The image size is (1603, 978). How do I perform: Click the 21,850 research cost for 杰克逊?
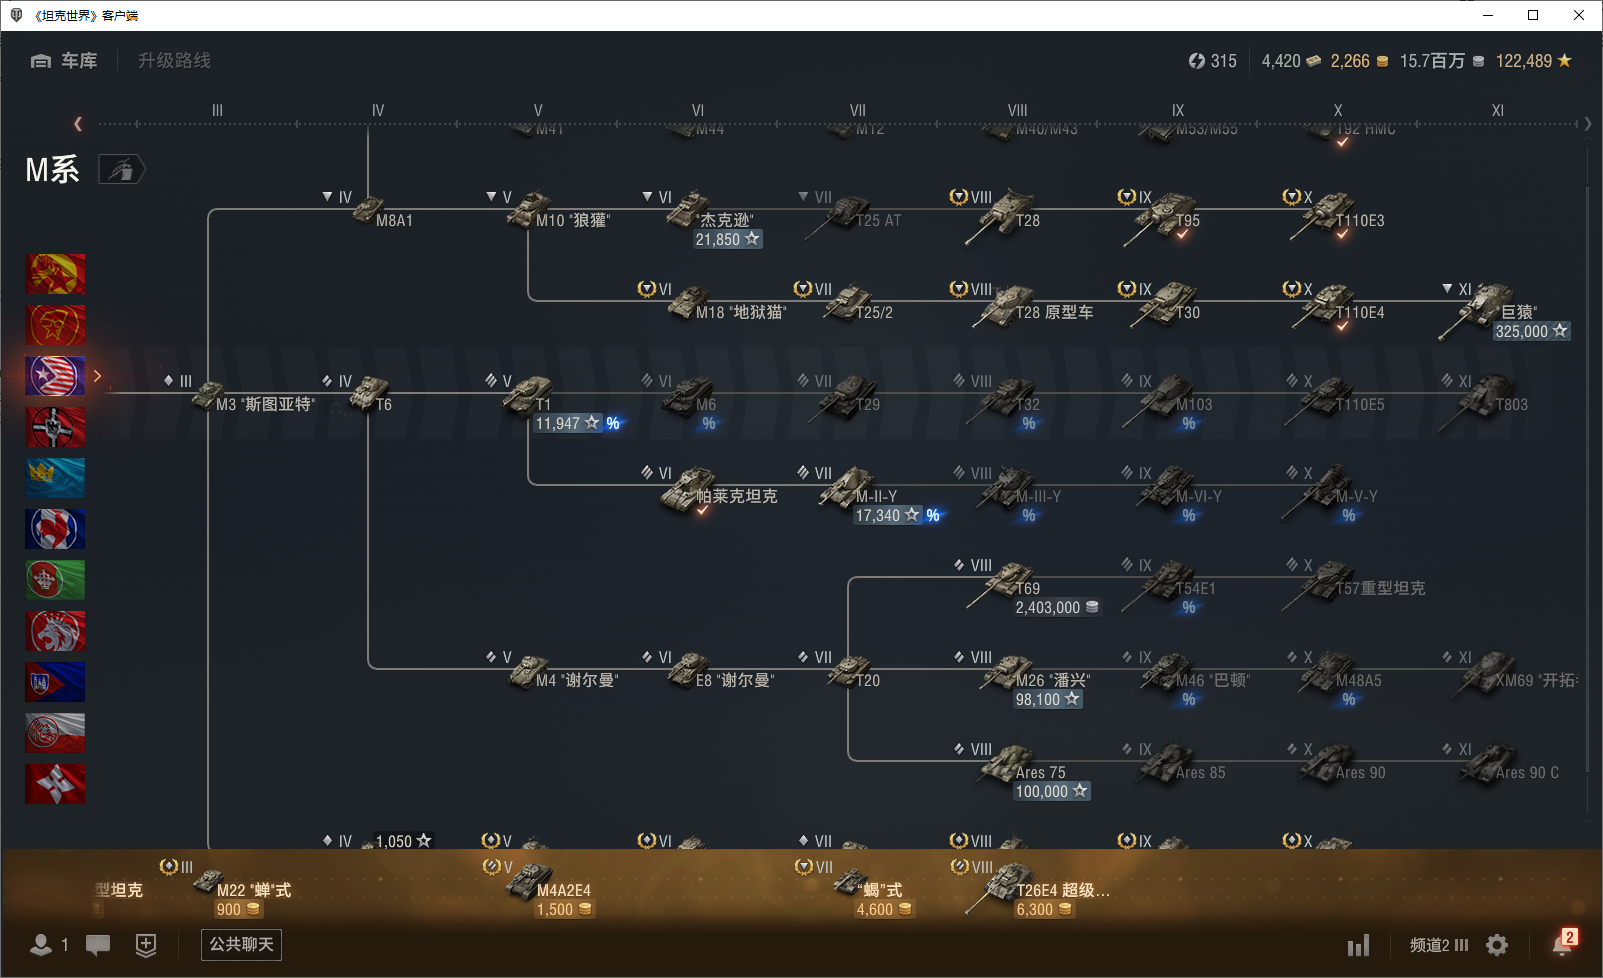tap(728, 239)
